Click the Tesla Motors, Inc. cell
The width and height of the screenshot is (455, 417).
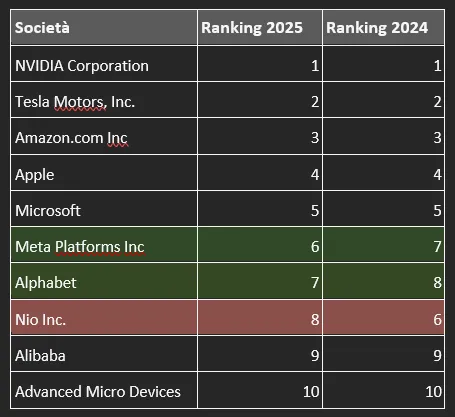(x=104, y=100)
